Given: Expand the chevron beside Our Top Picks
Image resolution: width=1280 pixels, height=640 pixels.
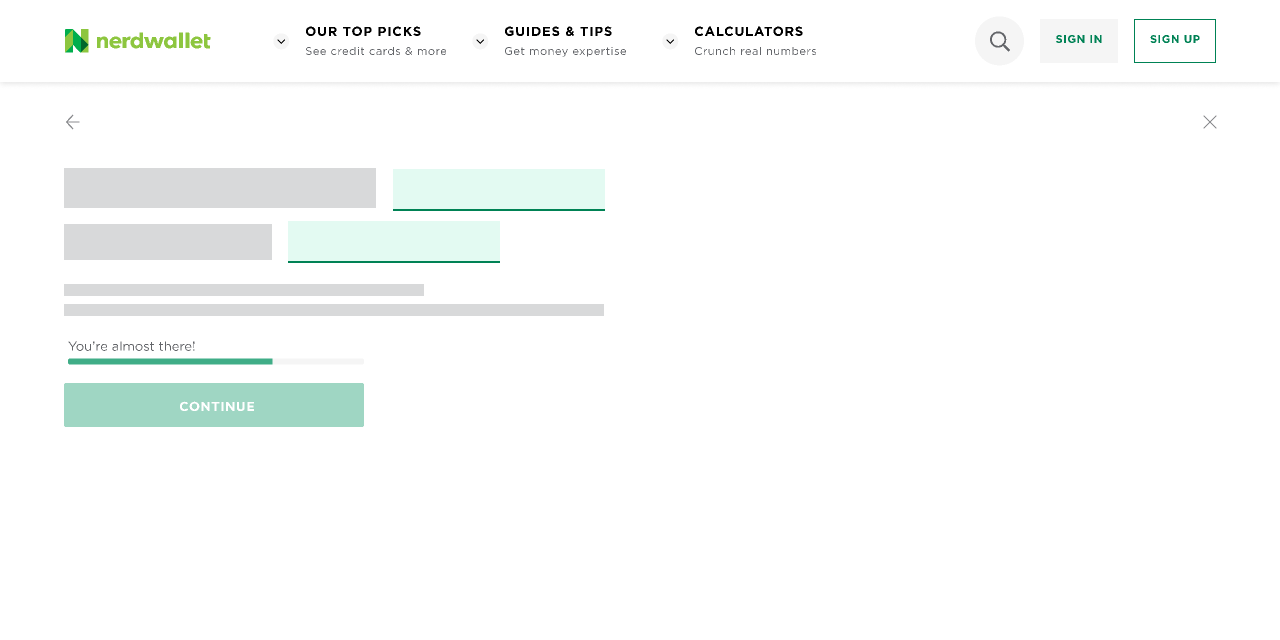Looking at the screenshot, I should (x=281, y=41).
